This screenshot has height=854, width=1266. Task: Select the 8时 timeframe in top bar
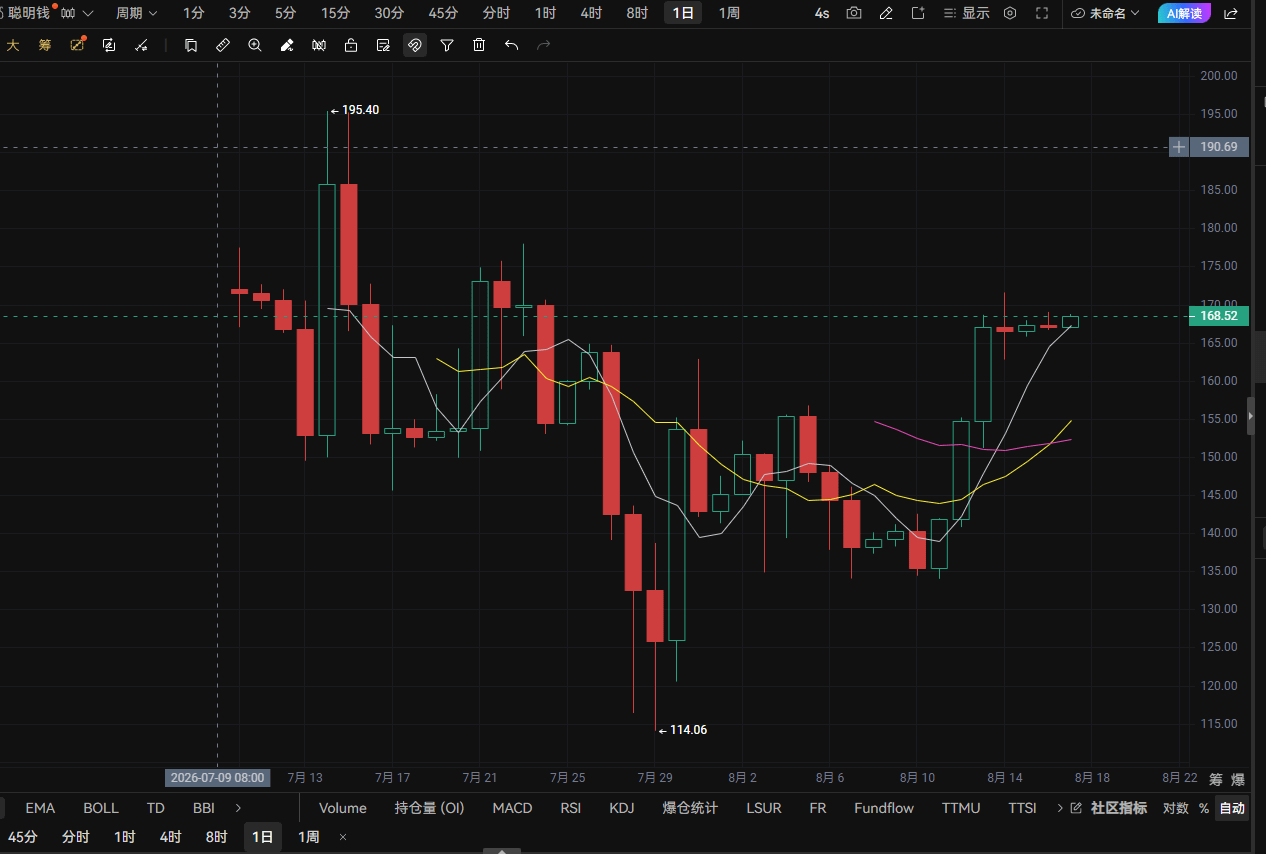point(637,13)
